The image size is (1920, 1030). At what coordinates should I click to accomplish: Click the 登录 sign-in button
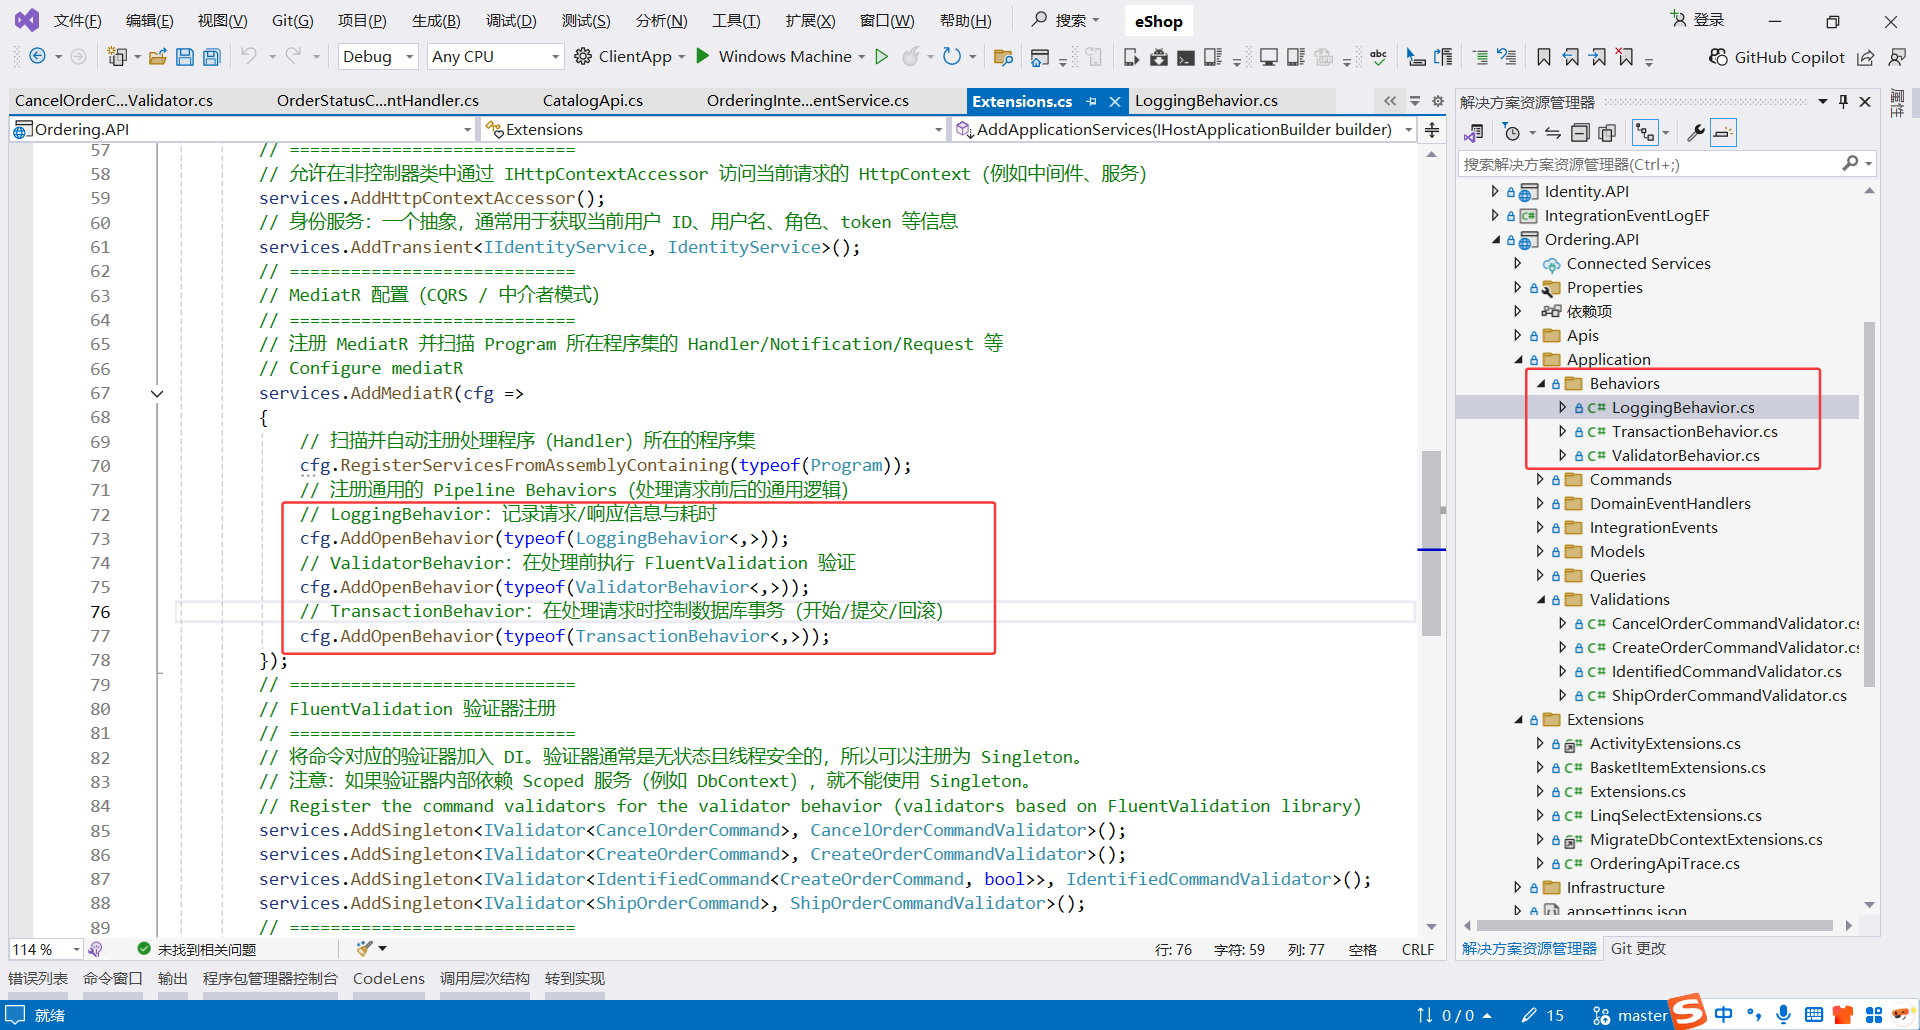tap(1698, 20)
